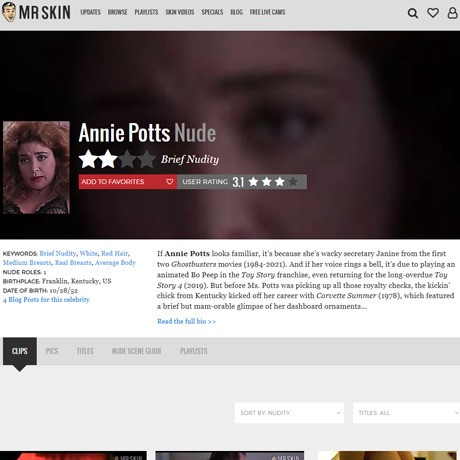Open the Specials menu
460x460 pixels.
(x=212, y=12)
